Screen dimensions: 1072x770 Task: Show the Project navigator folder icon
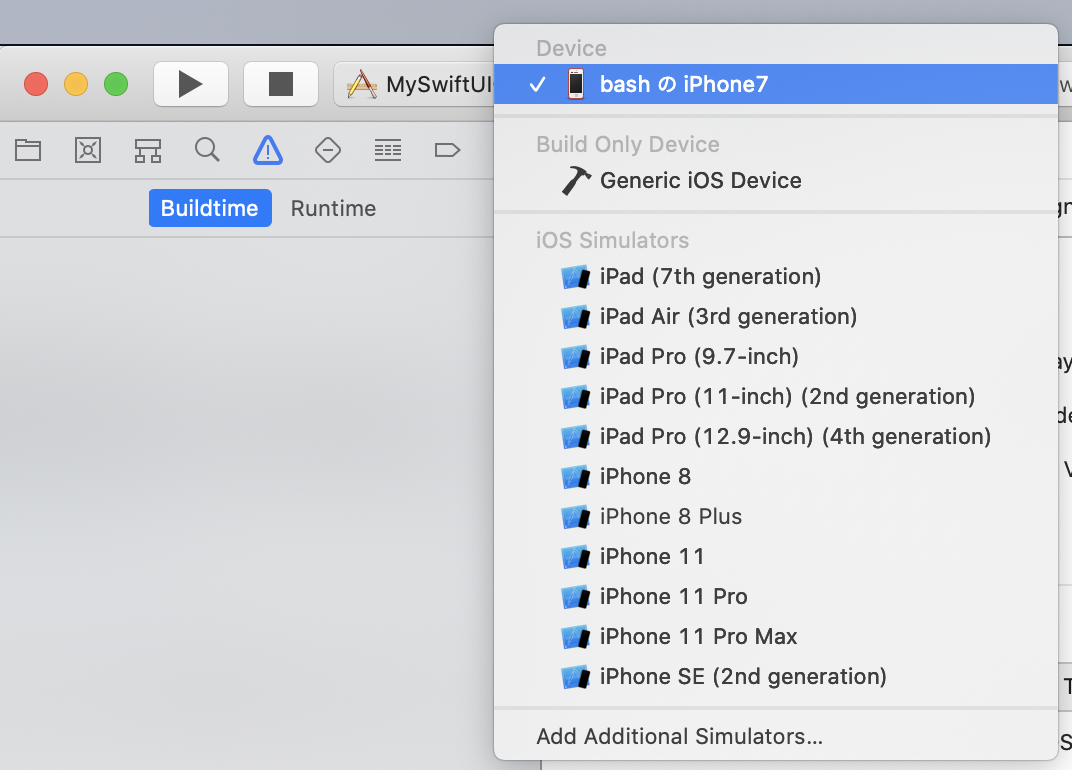(28, 150)
